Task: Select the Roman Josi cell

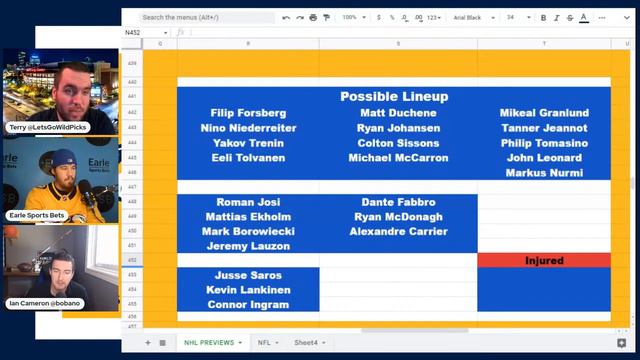Action: (x=248, y=202)
